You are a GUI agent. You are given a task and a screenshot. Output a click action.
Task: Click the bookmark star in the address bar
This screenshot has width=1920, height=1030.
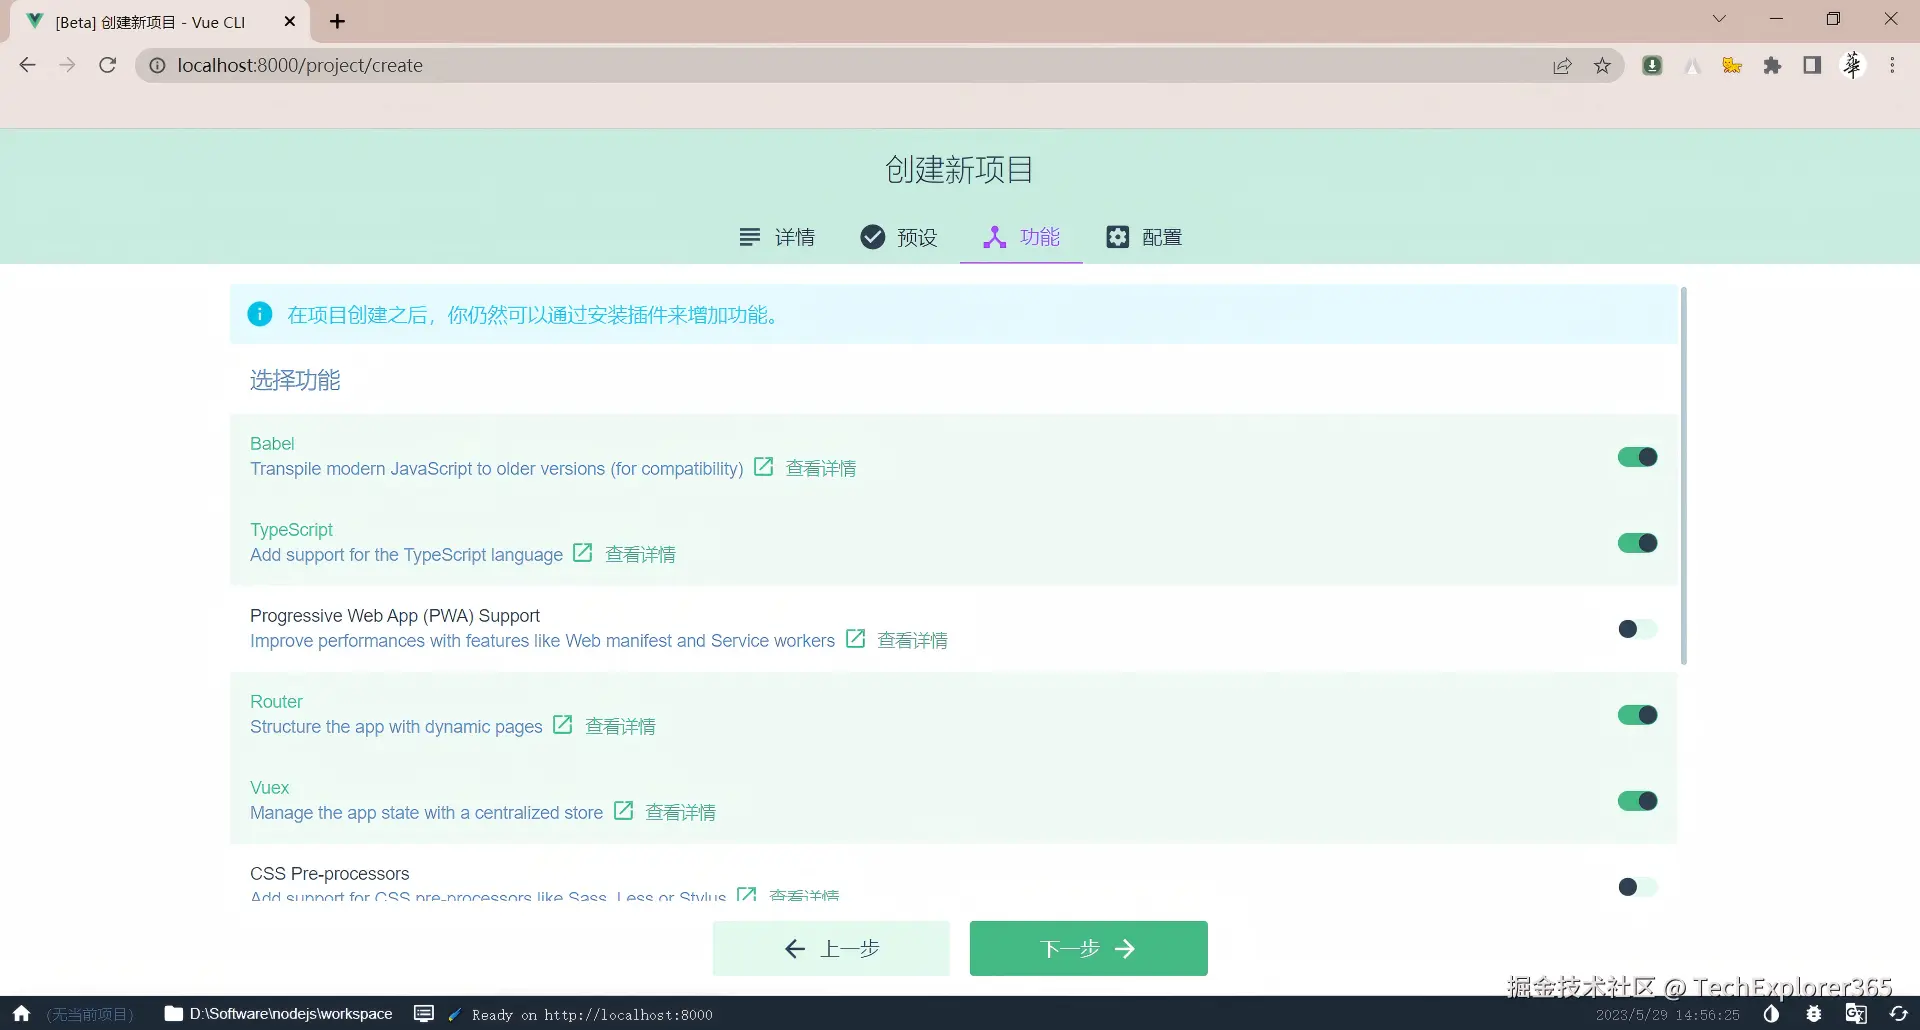[1602, 65]
